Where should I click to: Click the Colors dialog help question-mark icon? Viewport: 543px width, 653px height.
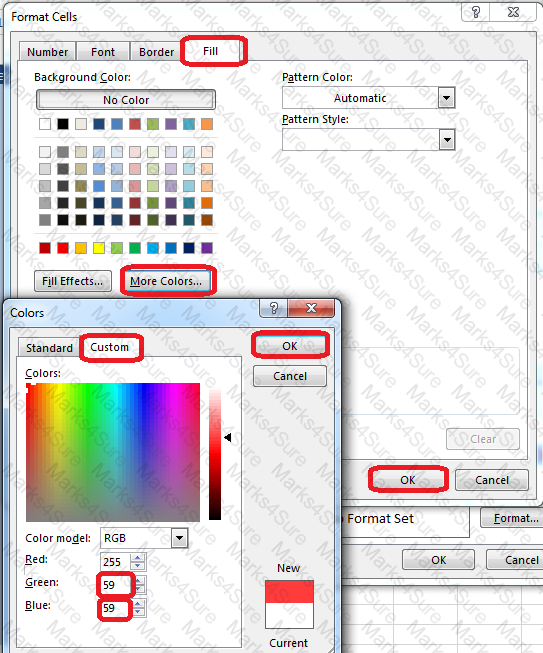click(x=274, y=308)
